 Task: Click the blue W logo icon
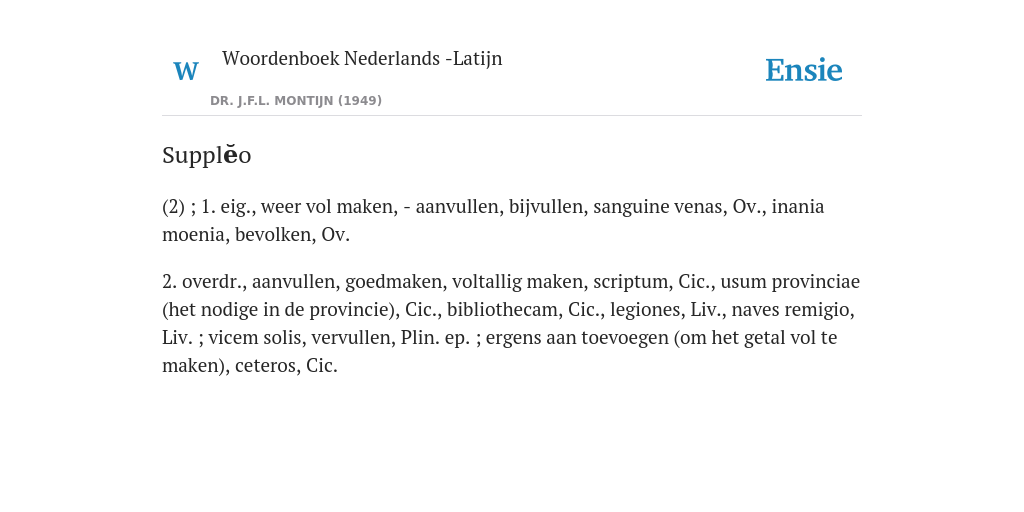coord(186,71)
